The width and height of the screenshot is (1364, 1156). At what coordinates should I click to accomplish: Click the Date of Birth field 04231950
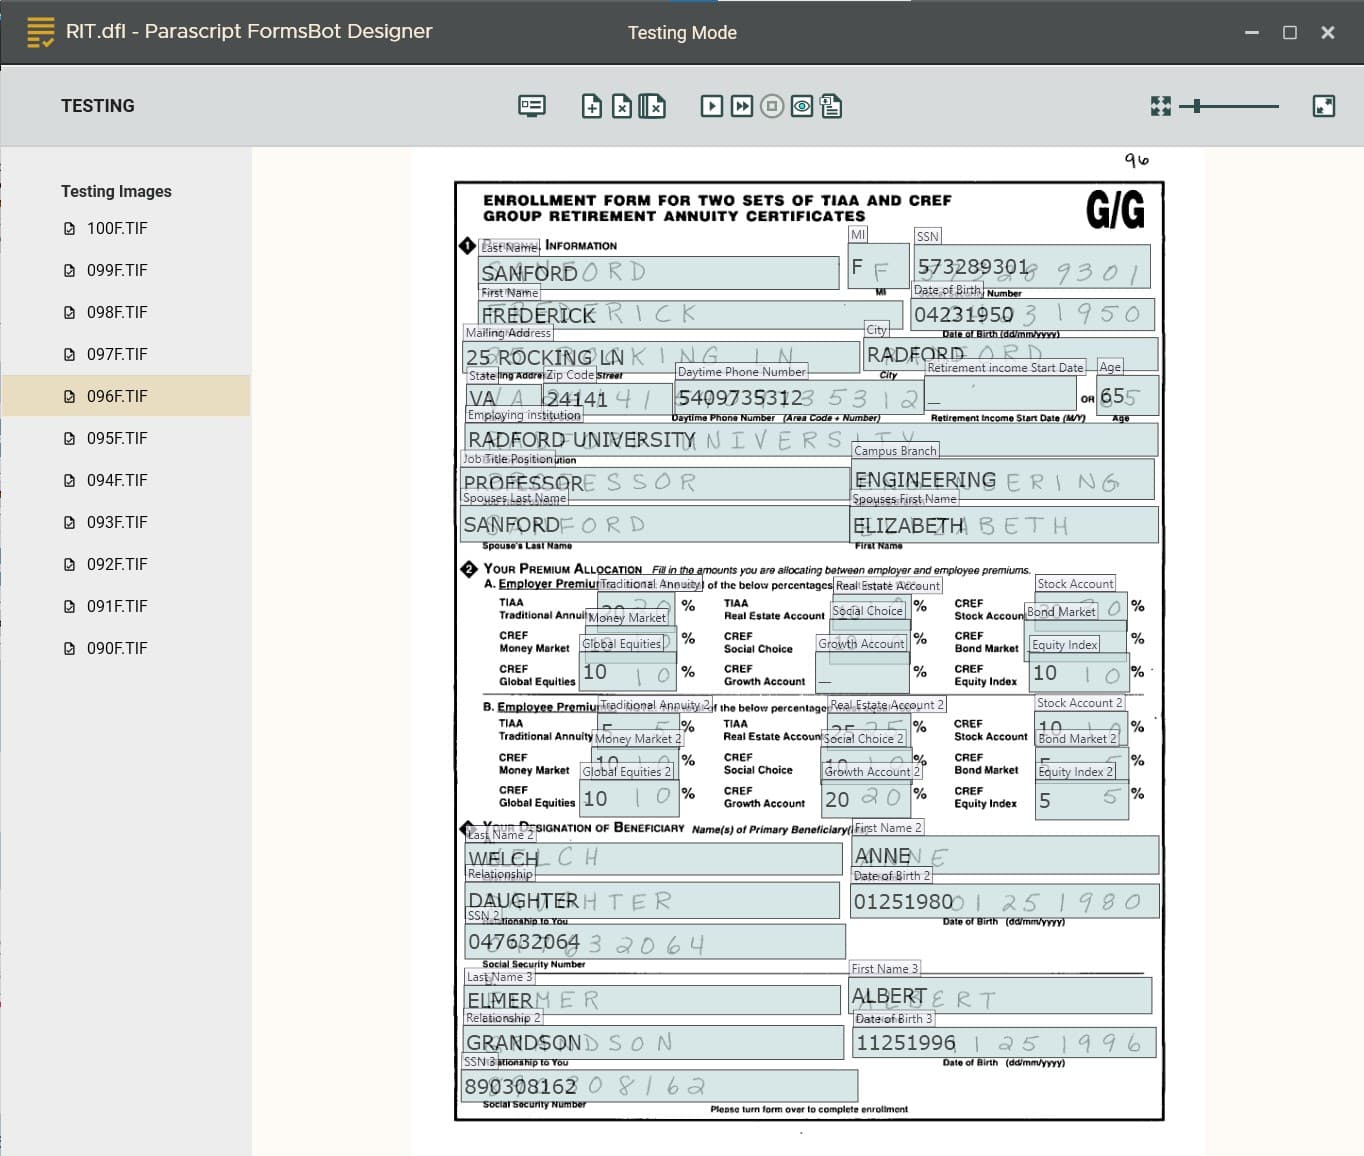1033,315
